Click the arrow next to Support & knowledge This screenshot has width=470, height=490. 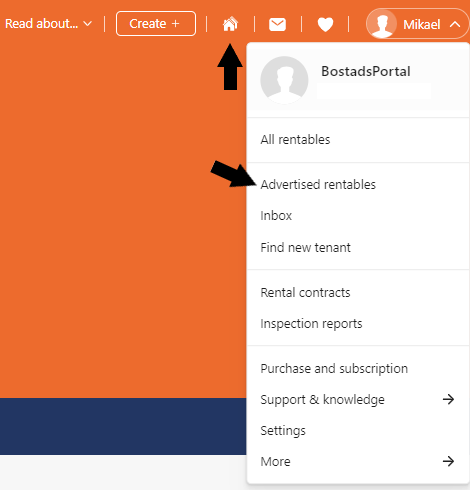tap(448, 399)
